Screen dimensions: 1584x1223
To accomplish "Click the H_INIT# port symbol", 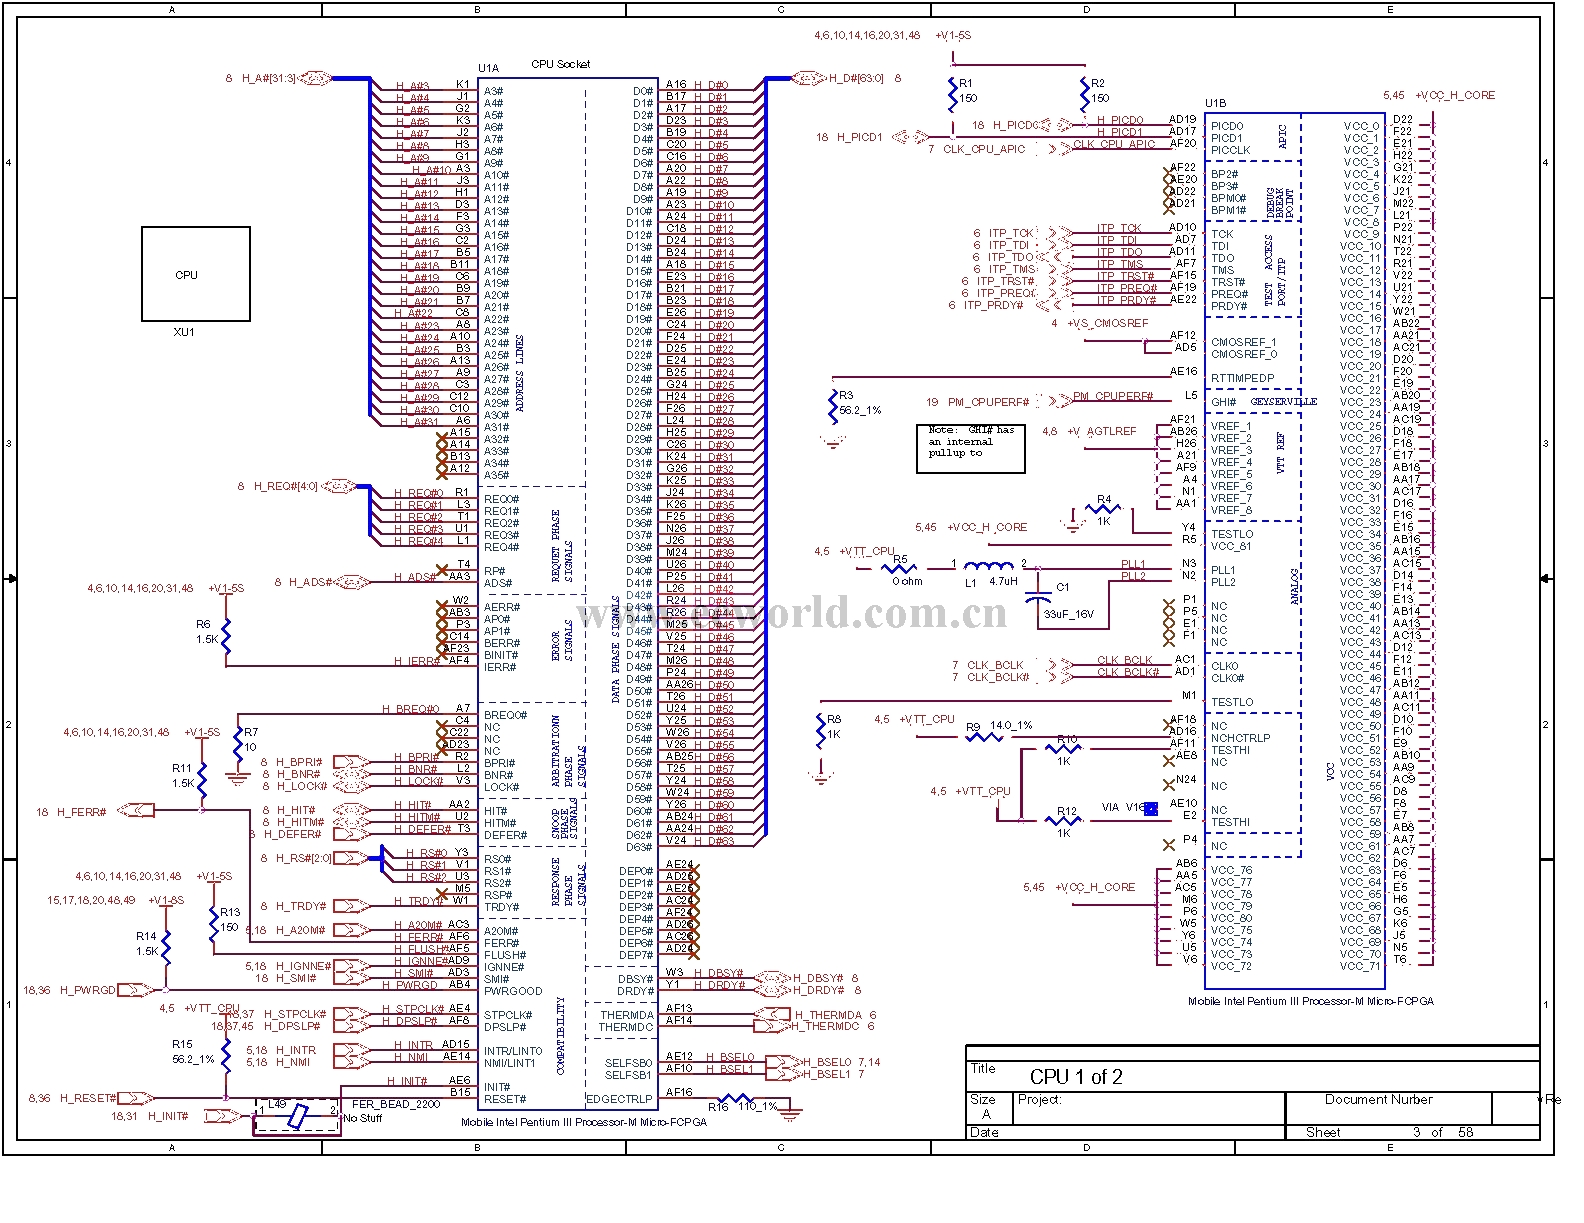I will [224, 1115].
